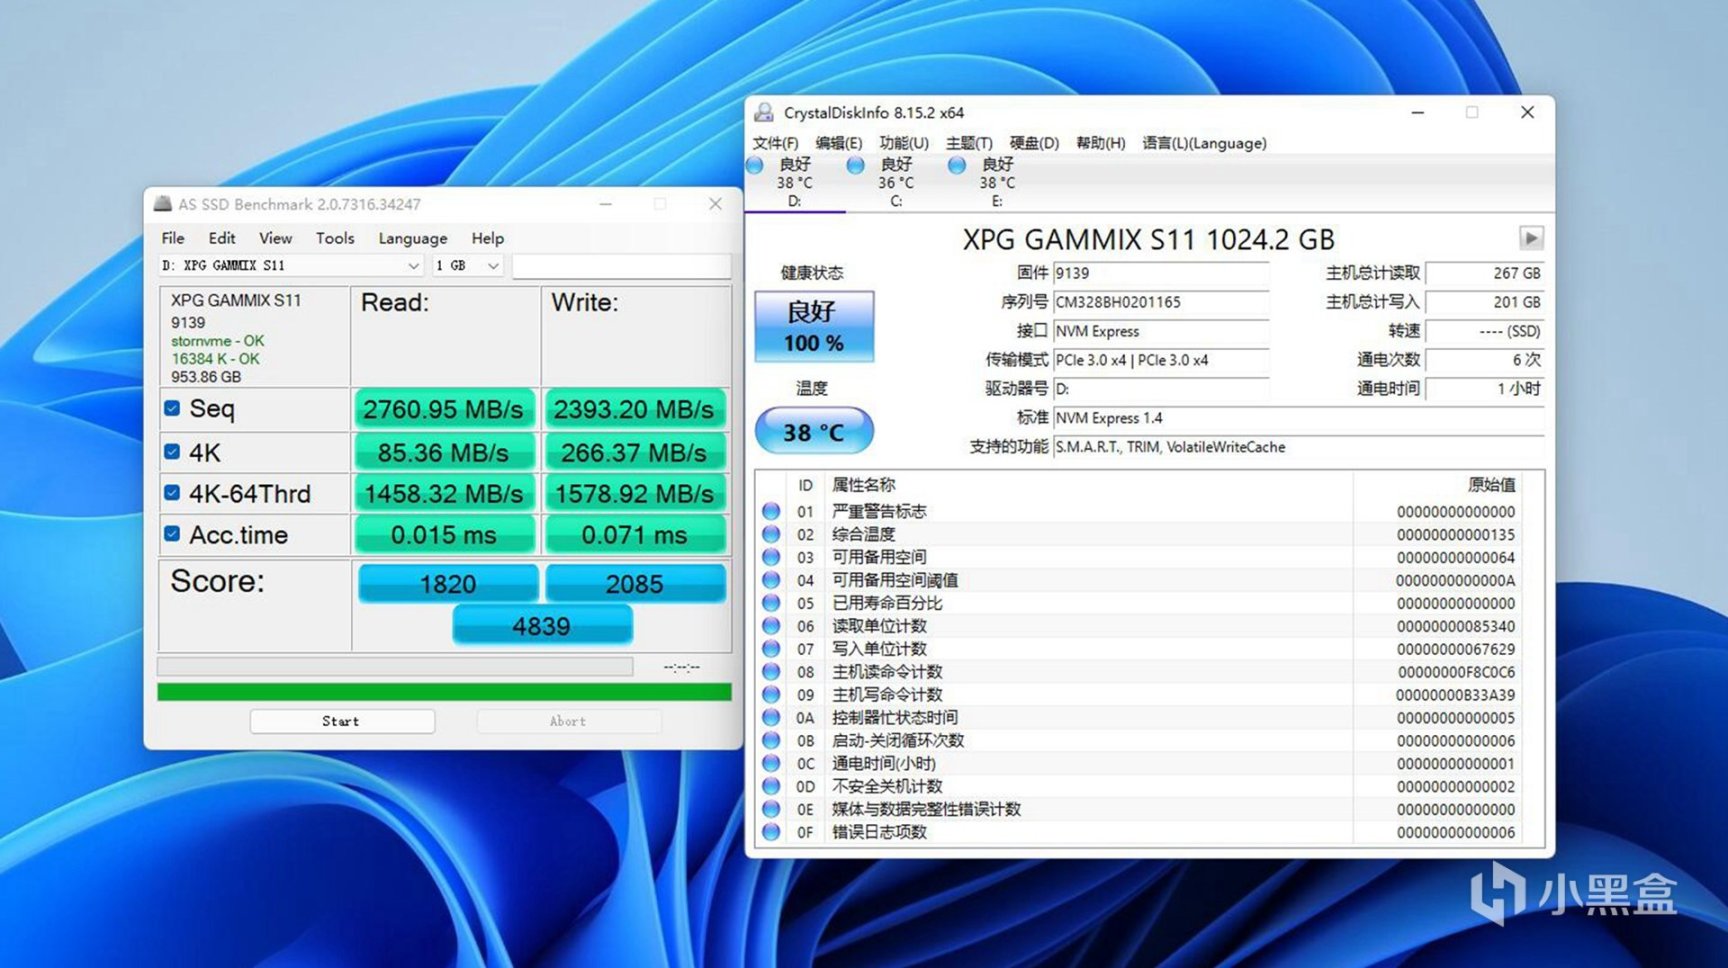
Task: Click the status dot for attribute 0D
Action: [771, 786]
